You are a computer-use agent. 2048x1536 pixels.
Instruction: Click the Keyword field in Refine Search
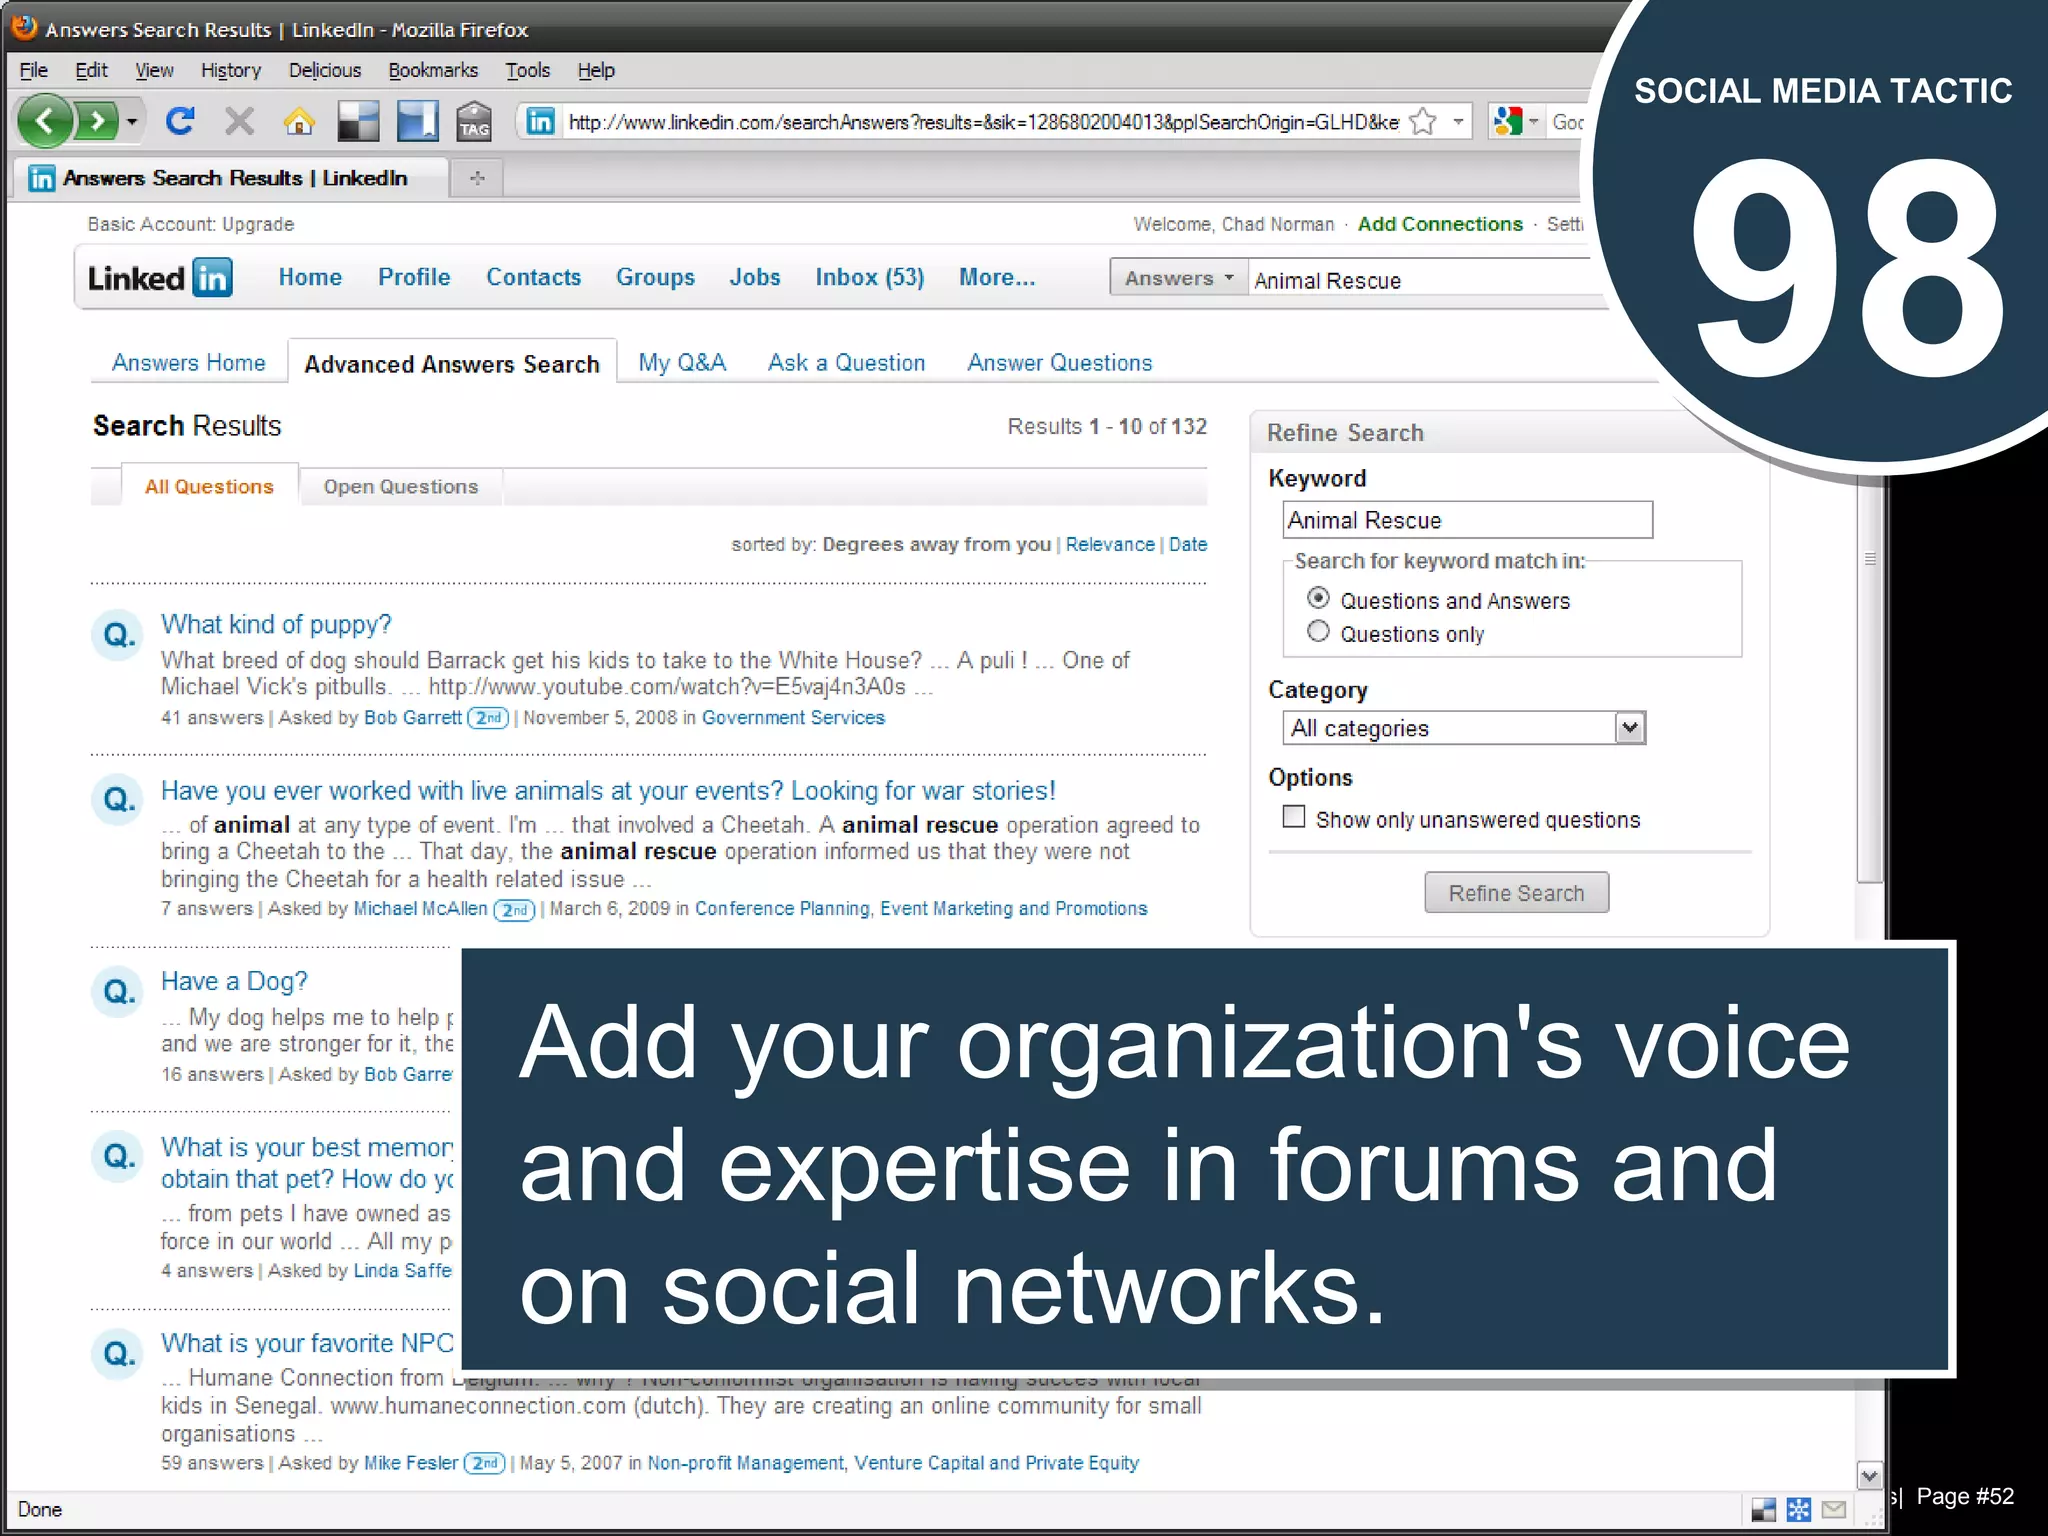1467,520
